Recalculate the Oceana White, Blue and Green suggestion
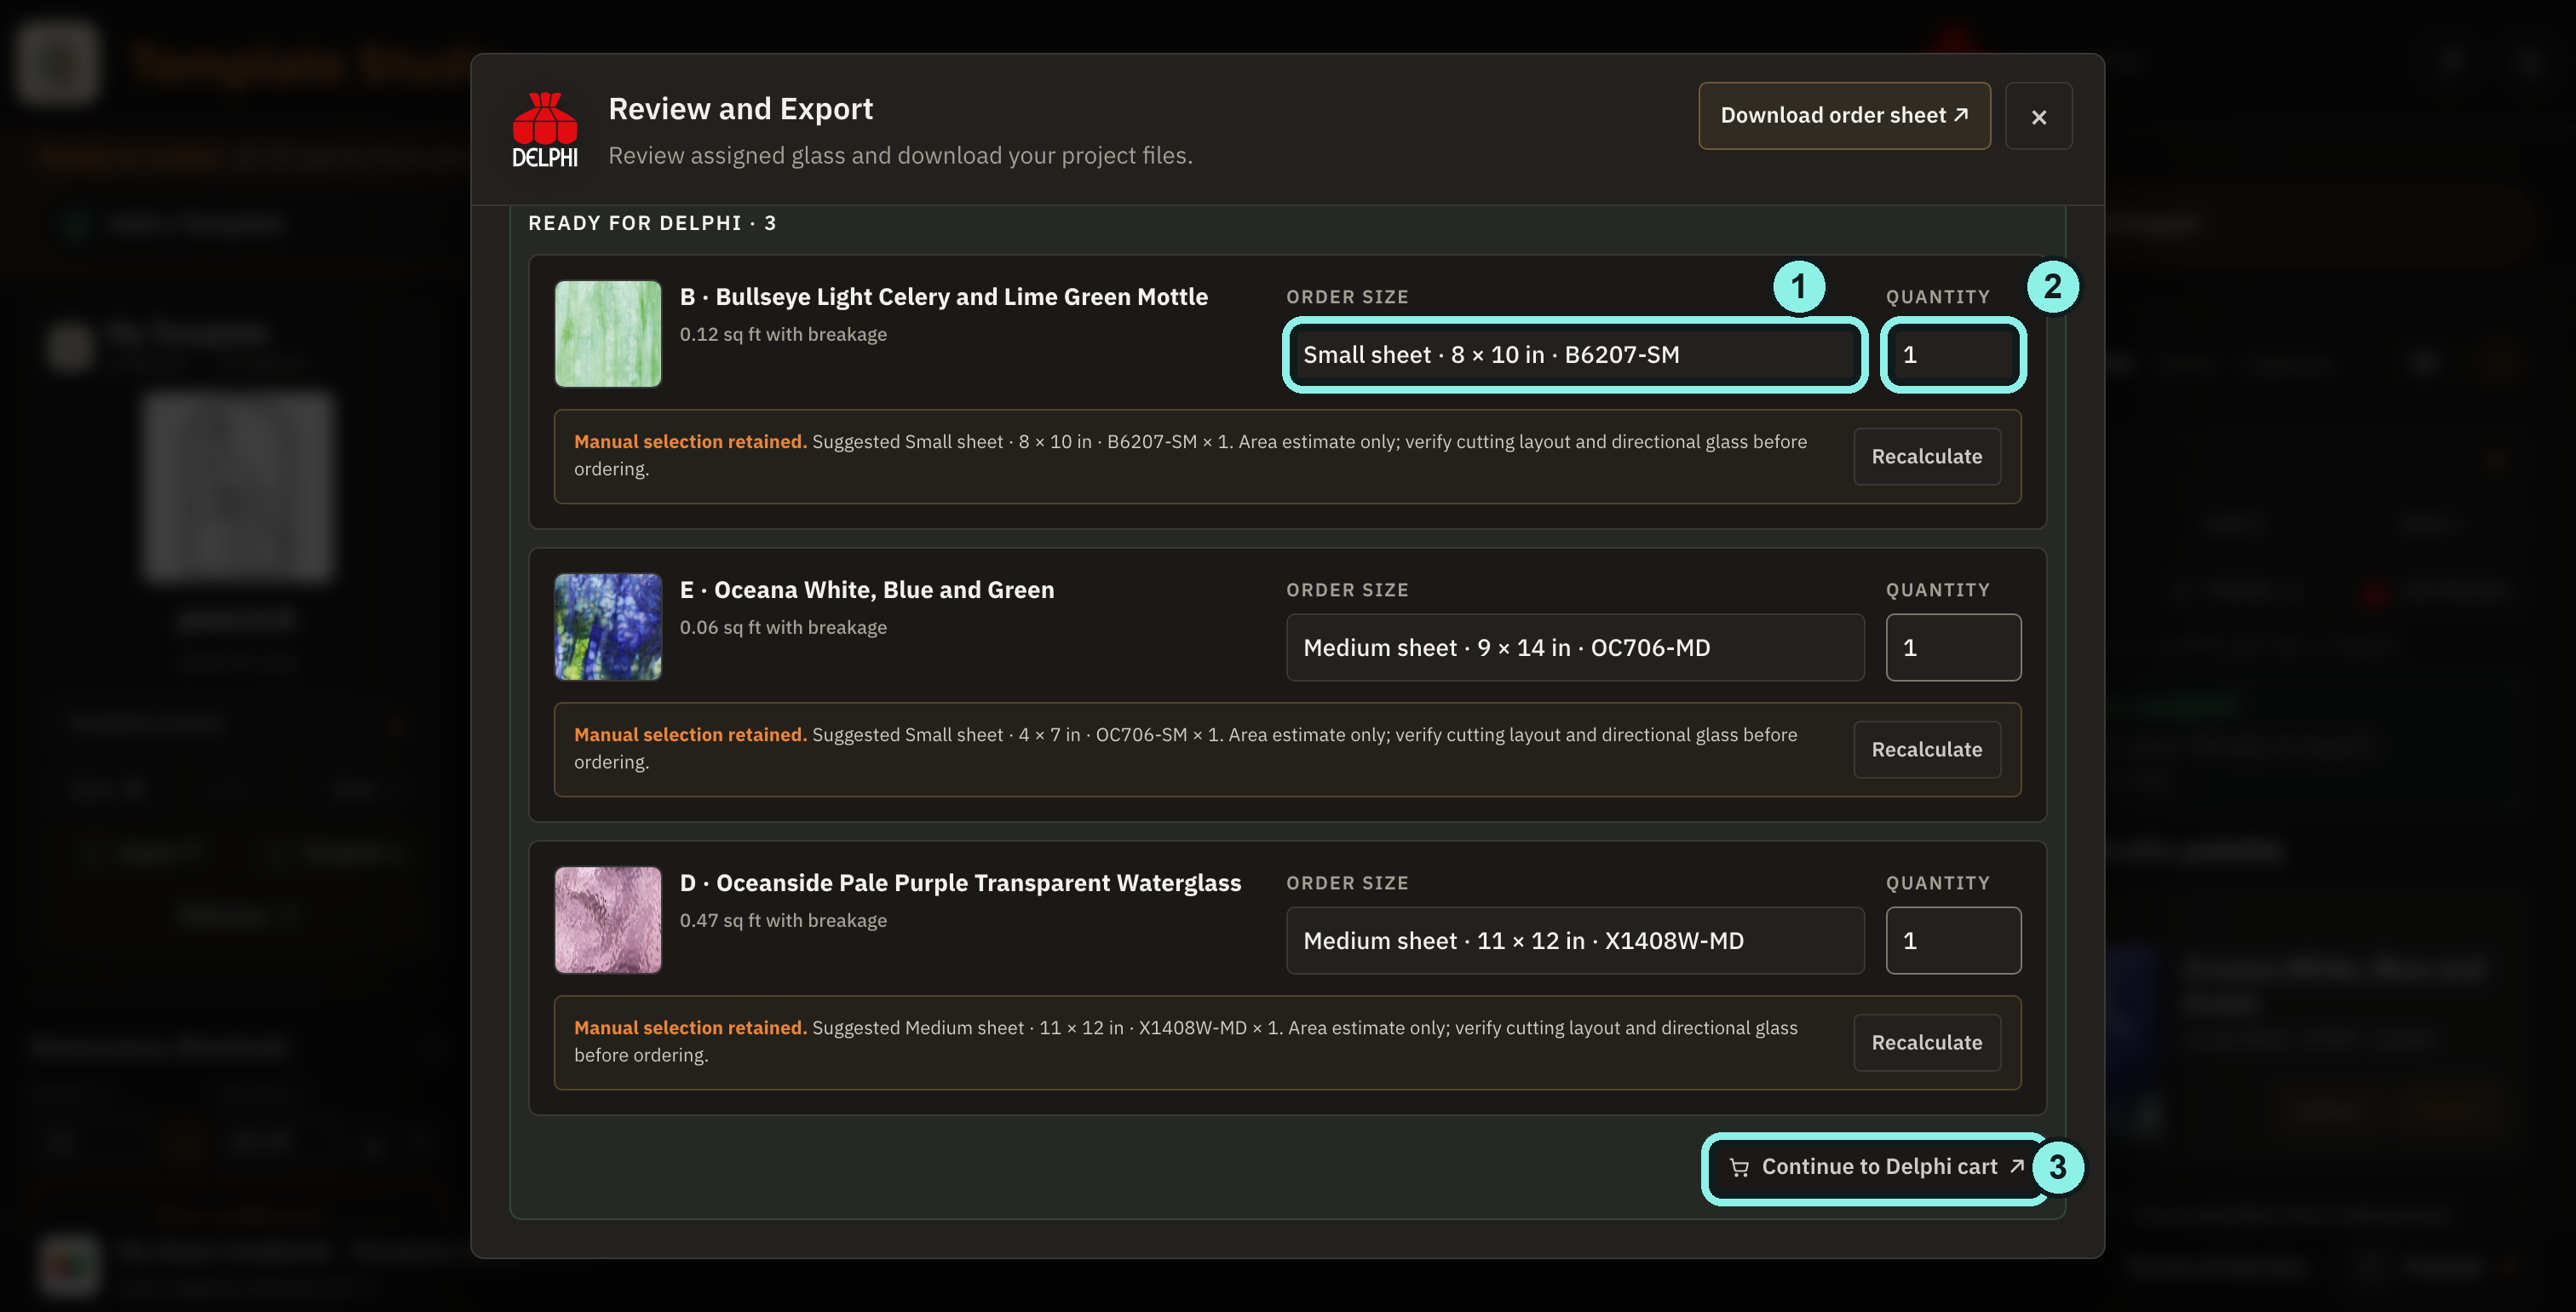The width and height of the screenshot is (2576, 1312). [1927, 750]
